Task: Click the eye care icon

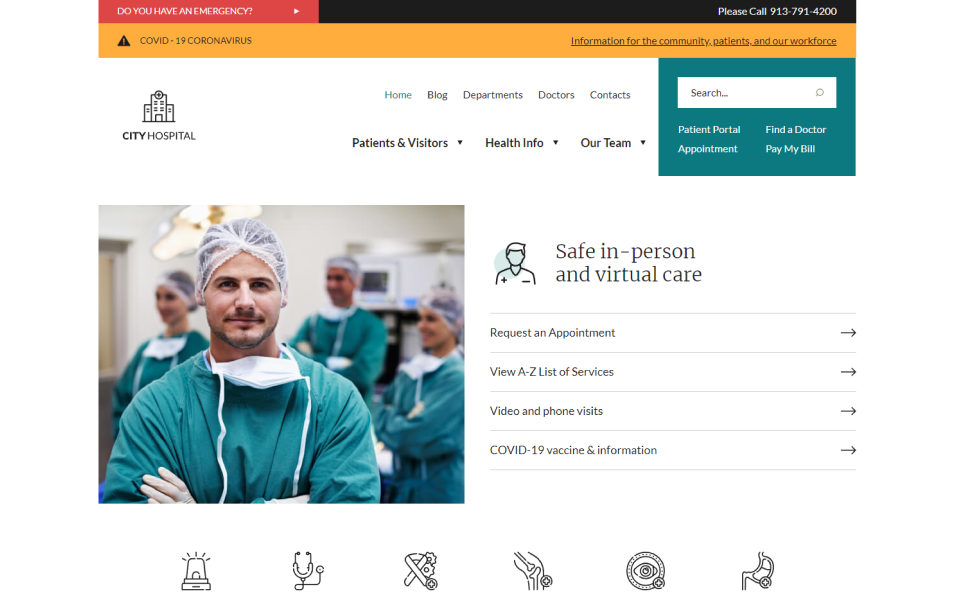Action: (x=645, y=571)
